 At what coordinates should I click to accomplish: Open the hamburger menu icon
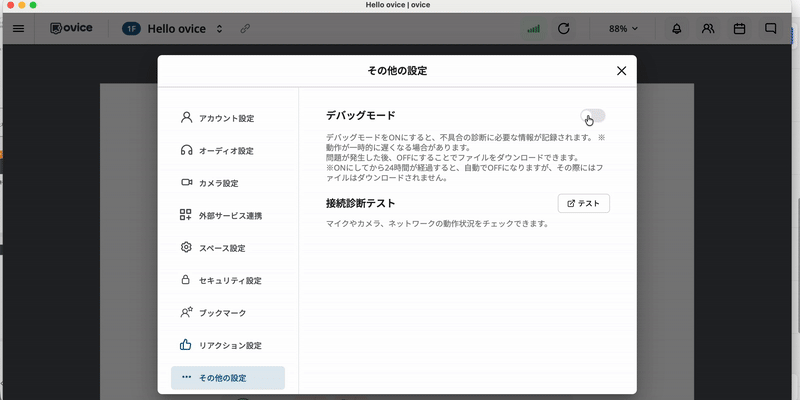point(18,28)
